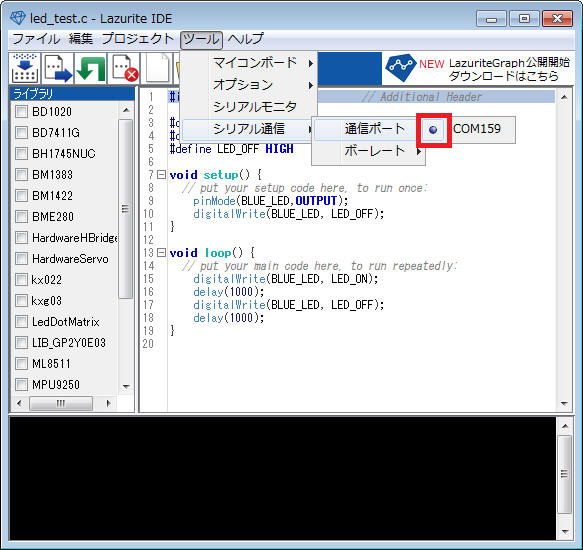This screenshot has width=583, height=550.
Task: Click the library list scroll up arrow
Action: pos(126,110)
